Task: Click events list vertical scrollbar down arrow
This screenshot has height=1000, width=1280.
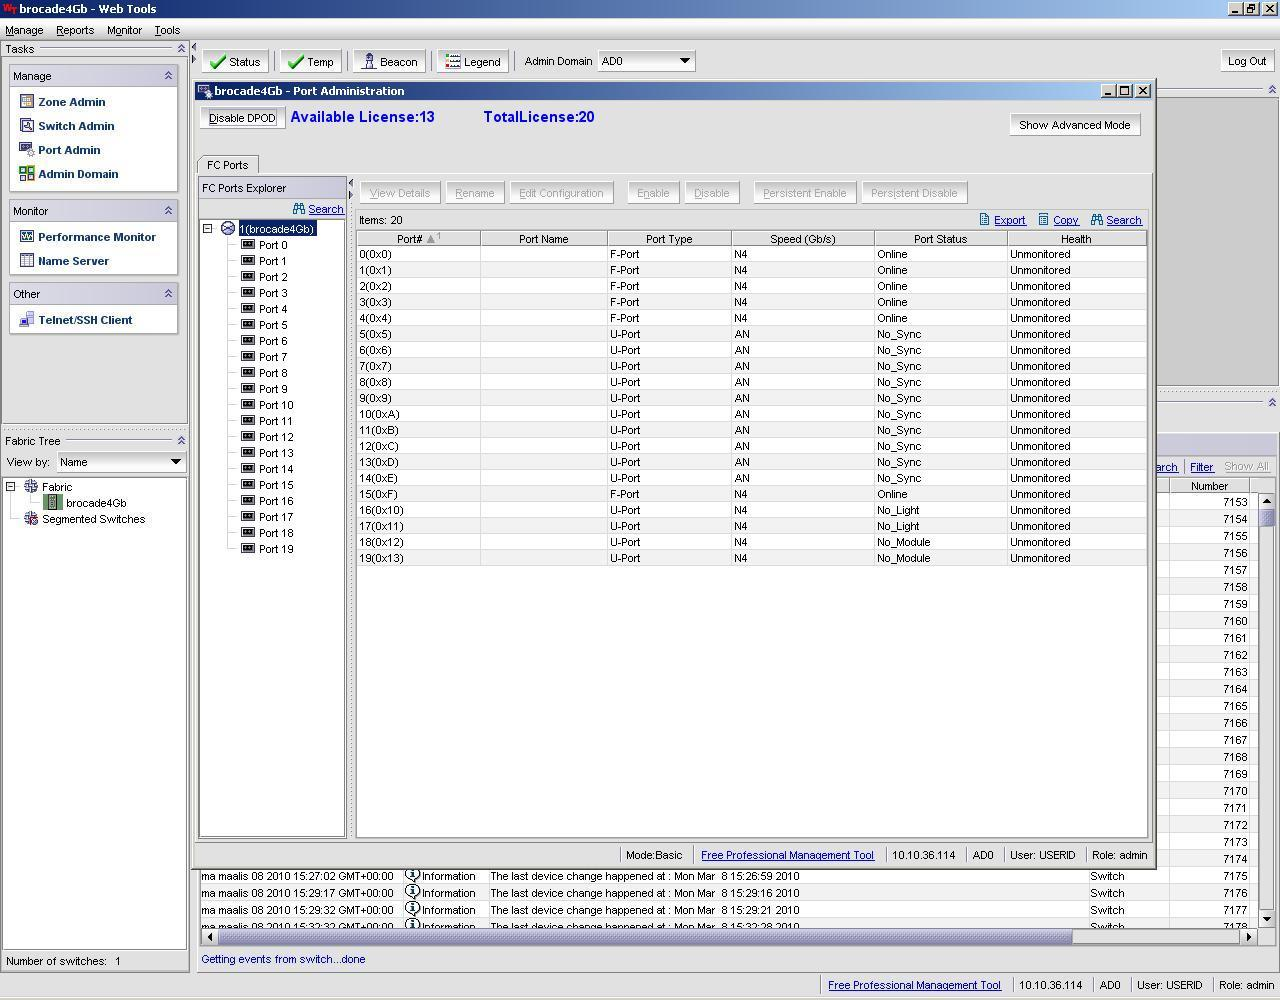Action: (x=1267, y=918)
